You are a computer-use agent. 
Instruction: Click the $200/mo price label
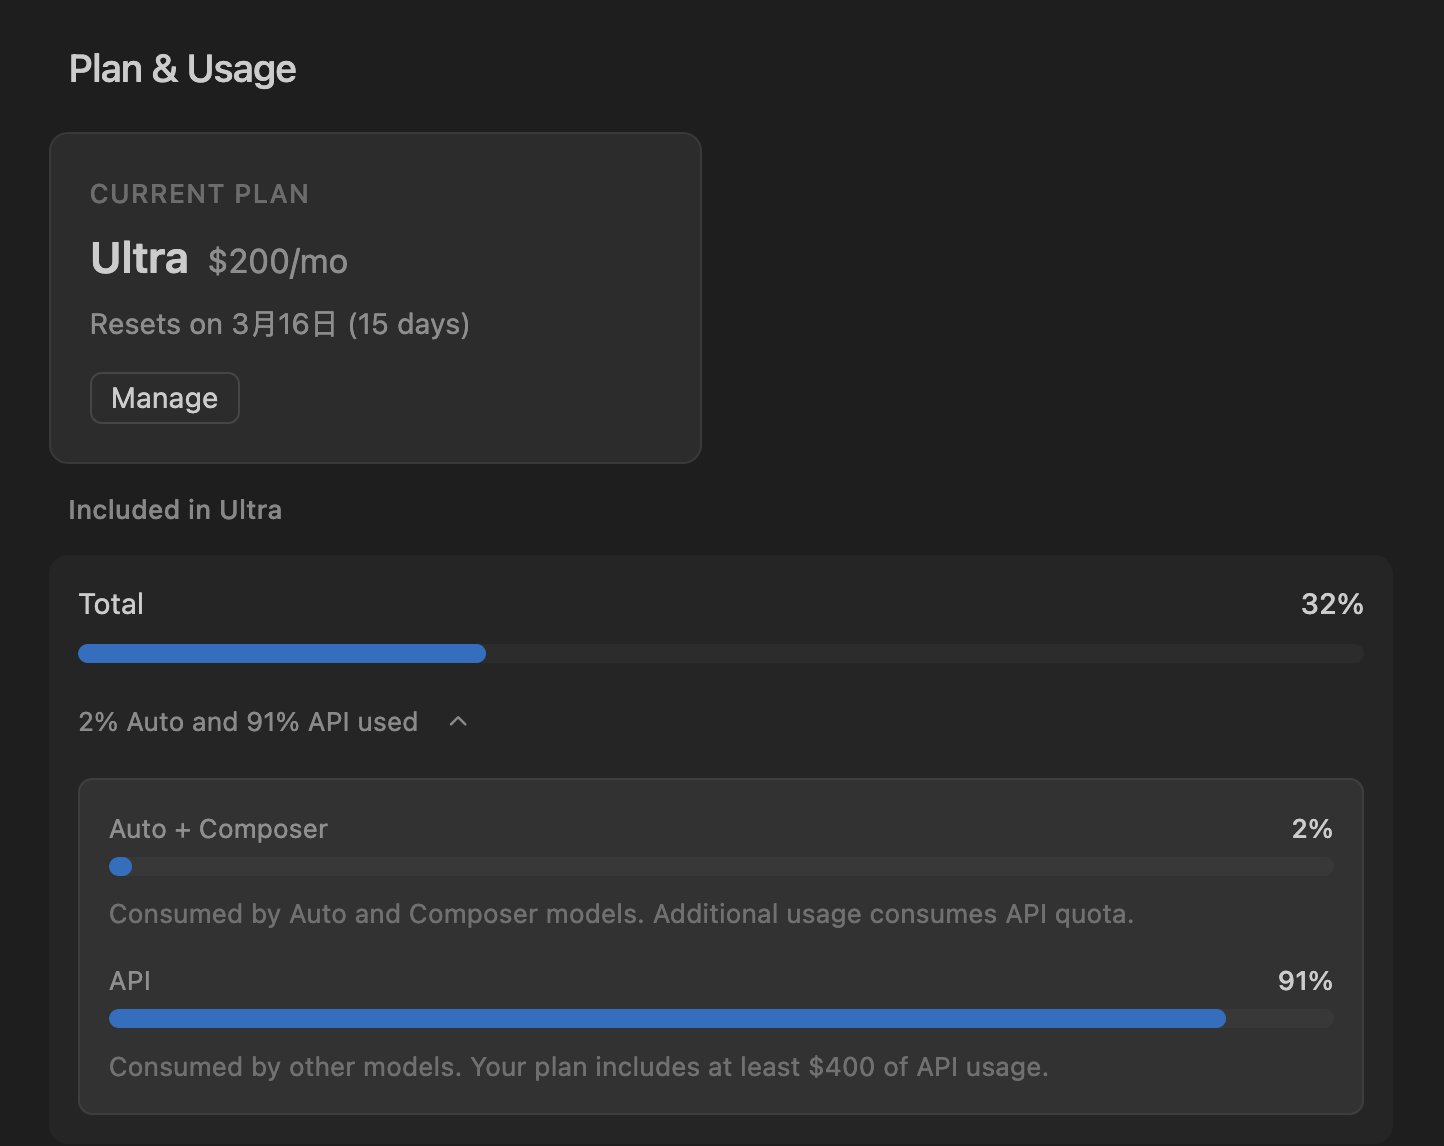point(278,262)
